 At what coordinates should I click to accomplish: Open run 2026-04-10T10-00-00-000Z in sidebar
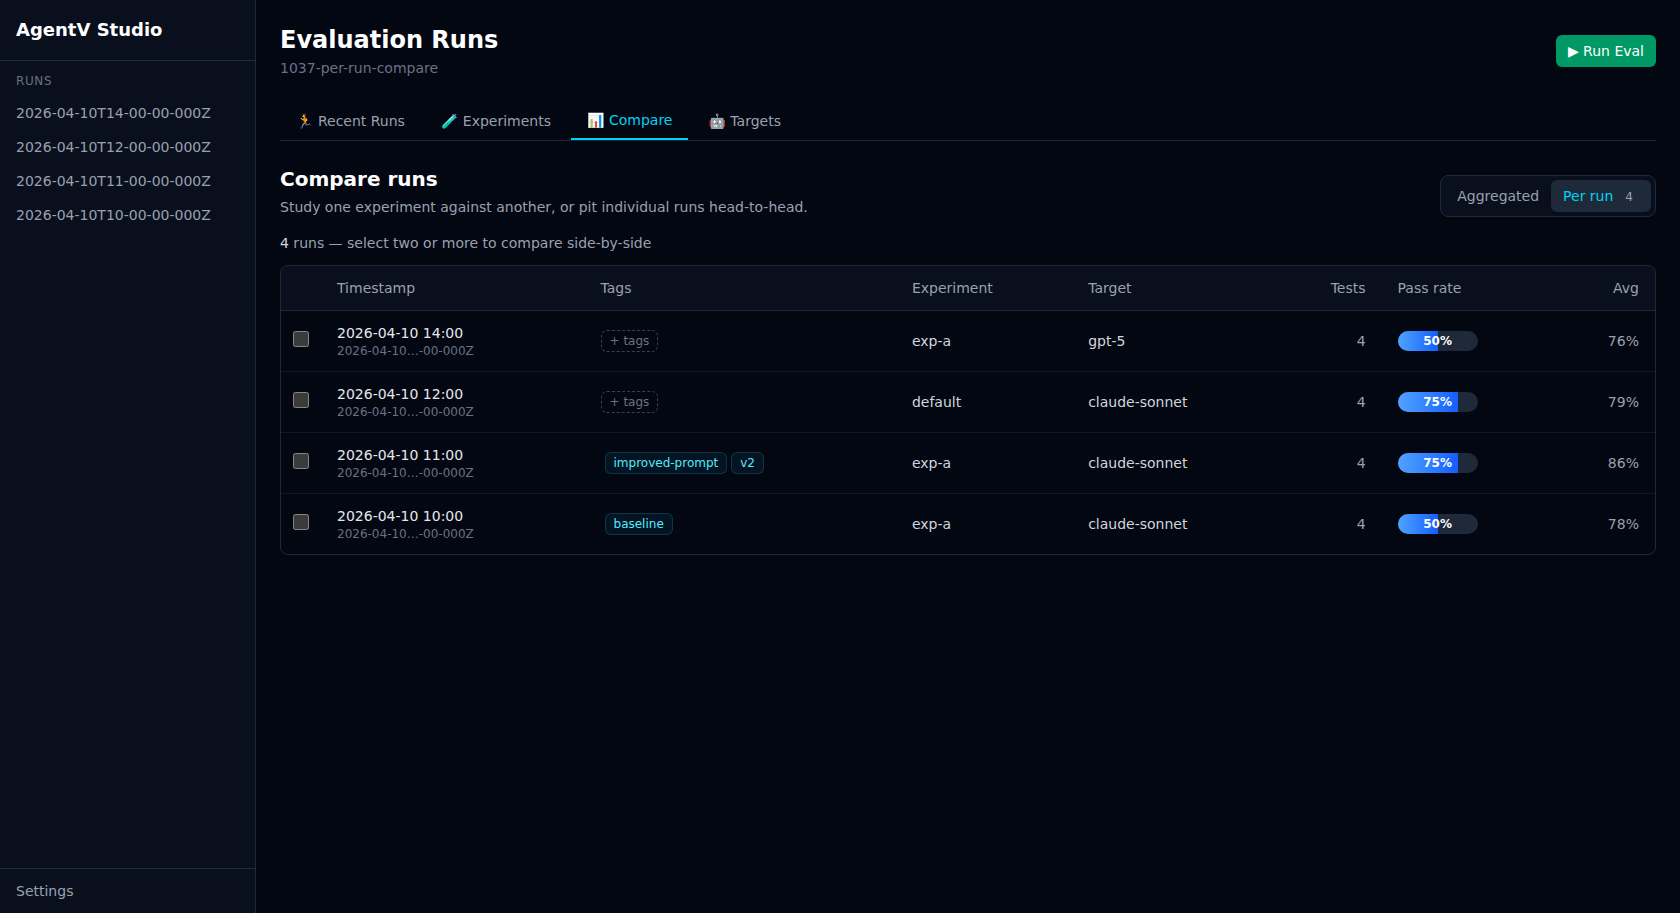113,215
